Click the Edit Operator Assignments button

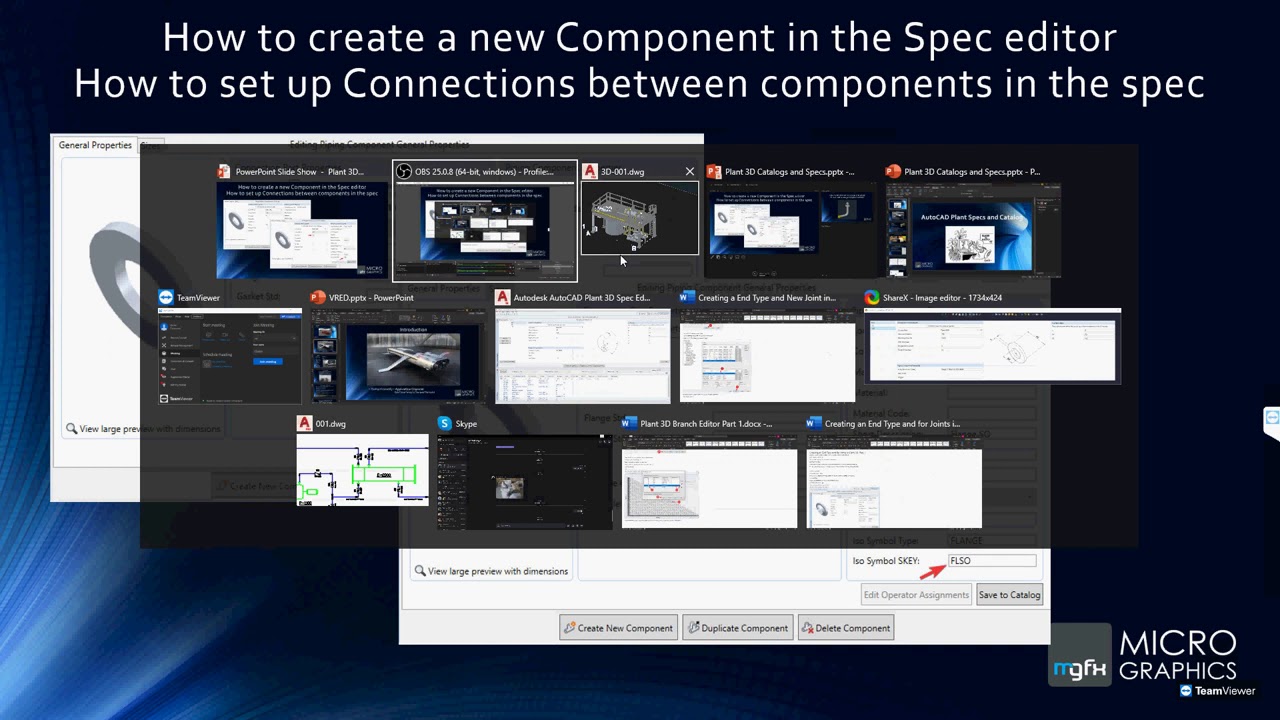click(916, 595)
